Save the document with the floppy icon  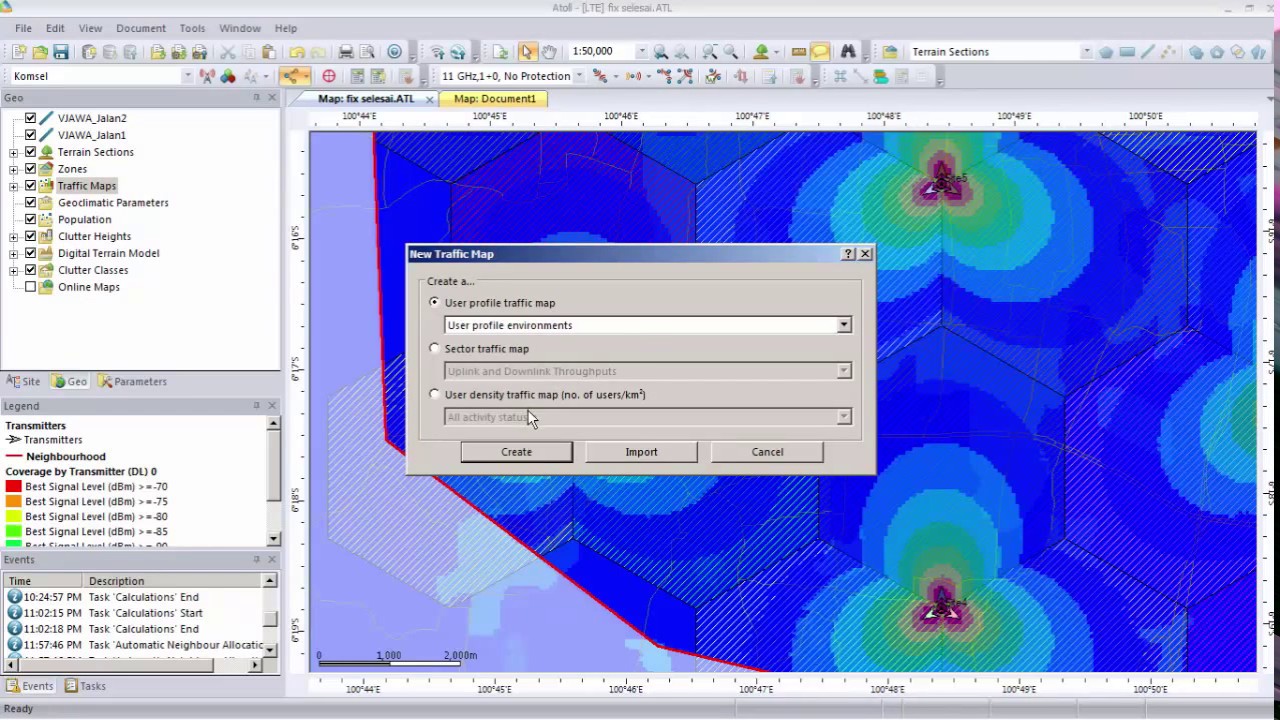pyautogui.click(x=61, y=52)
